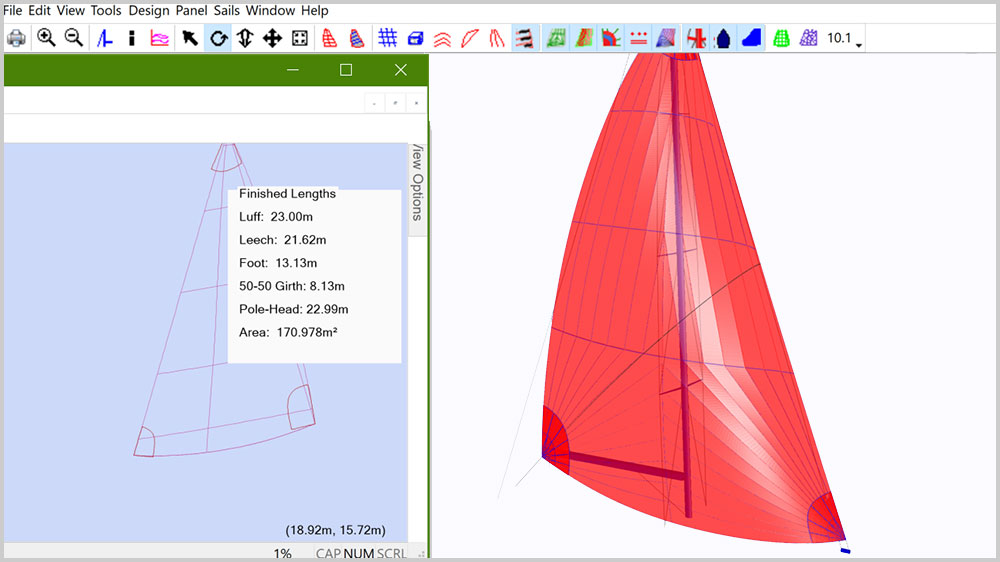Click the green mesh sail icon
Image resolution: width=1000 pixels, height=562 pixels.
point(782,38)
